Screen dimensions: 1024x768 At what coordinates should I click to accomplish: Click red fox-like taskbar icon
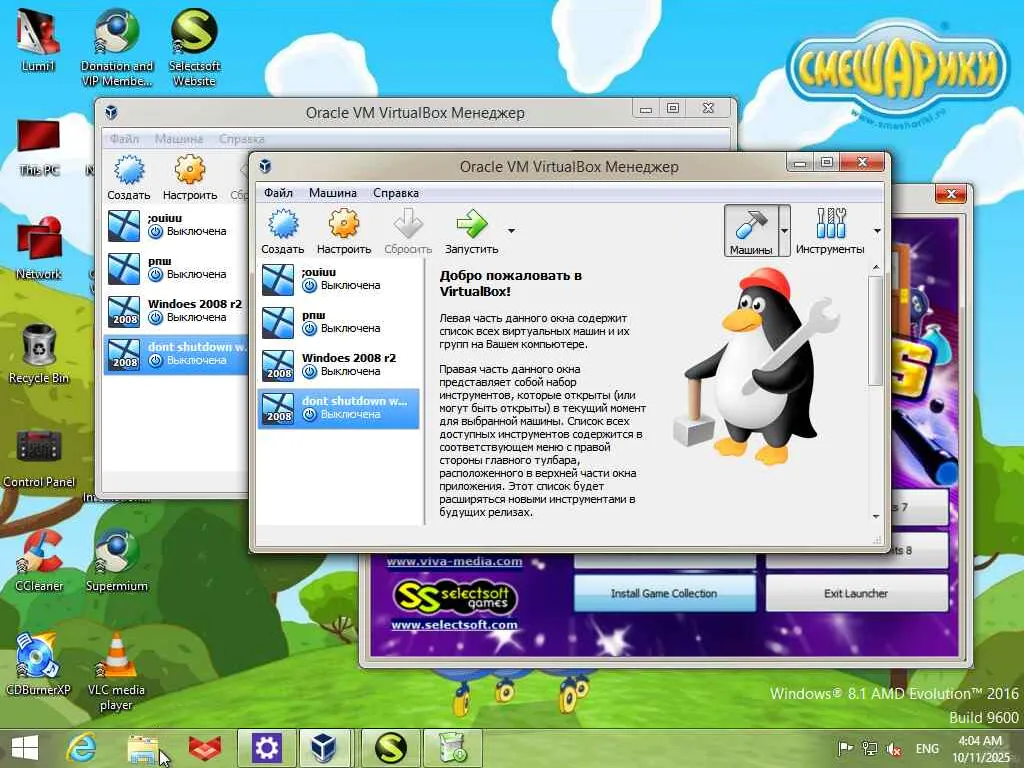coord(204,748)
